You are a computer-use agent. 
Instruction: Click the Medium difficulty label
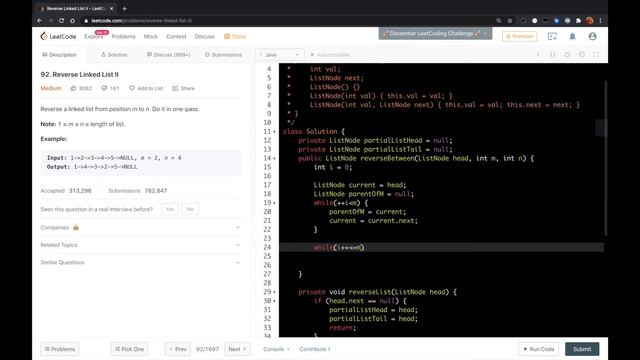click(x=51, y=88)
